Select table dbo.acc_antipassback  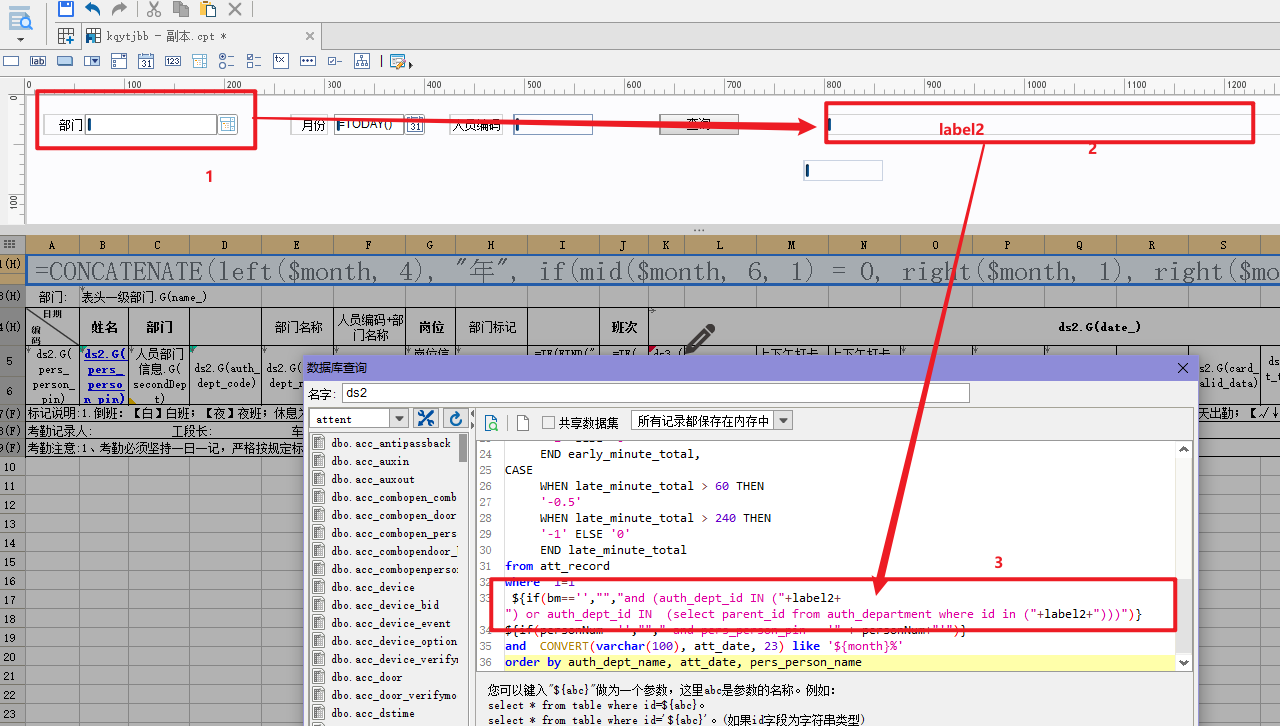click(391, 443)
